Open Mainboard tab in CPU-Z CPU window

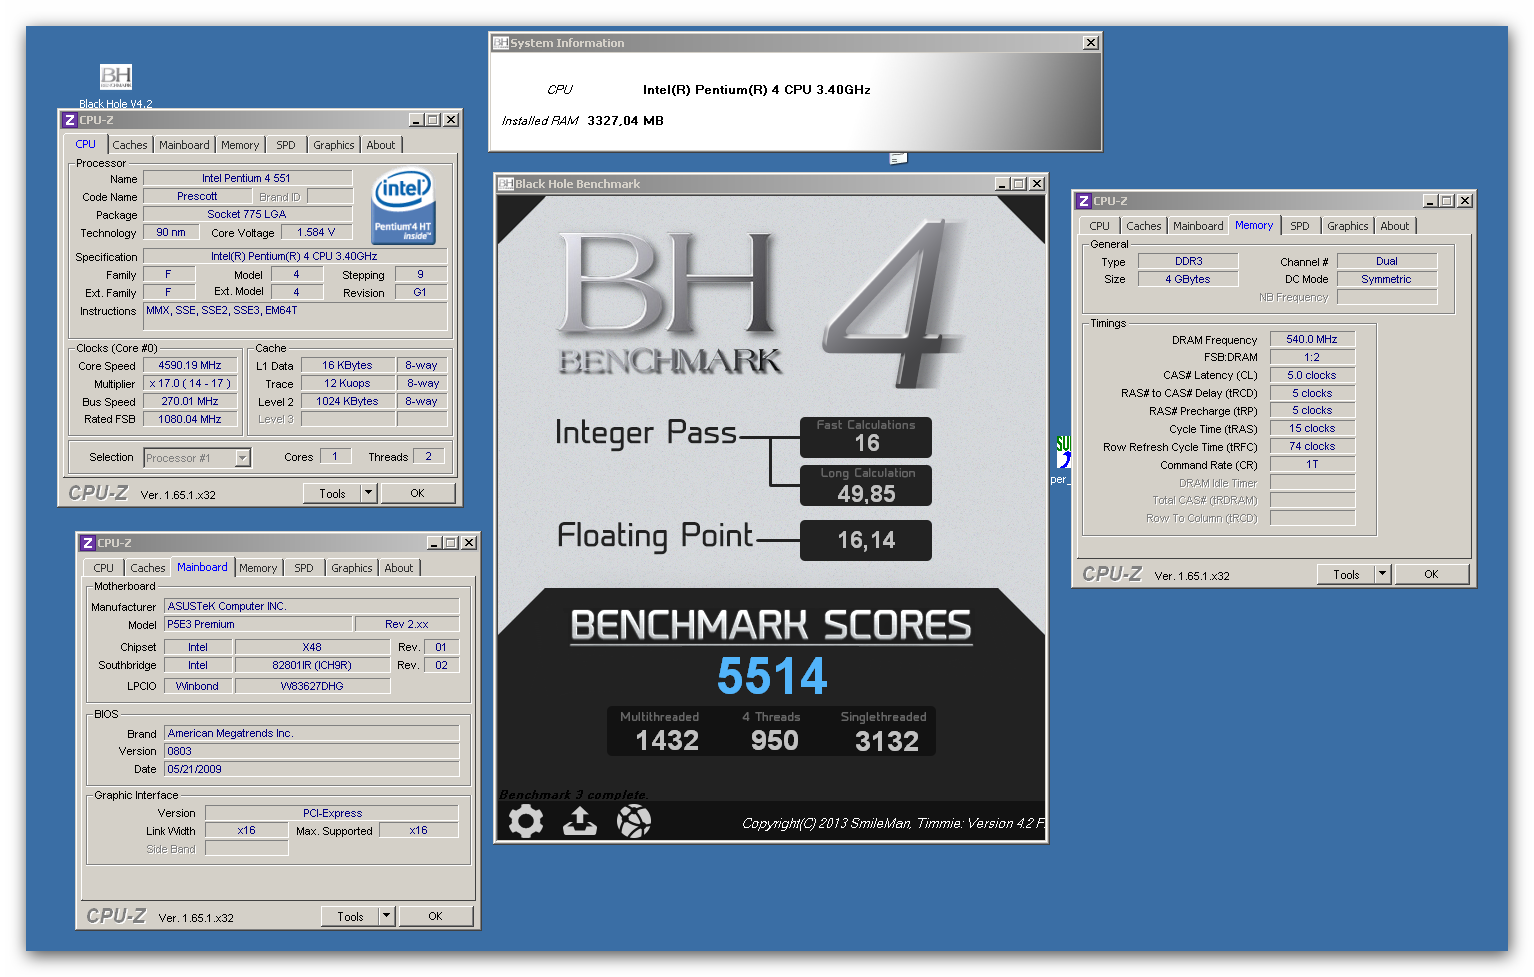(185, 145)
